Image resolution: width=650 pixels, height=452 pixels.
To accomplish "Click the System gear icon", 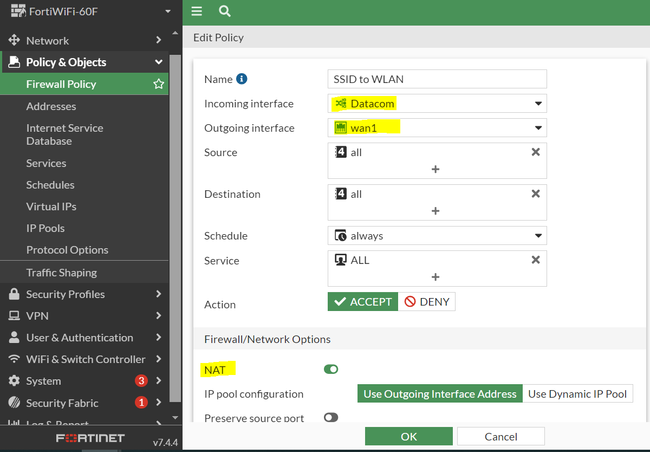I will (x=14, y=381).
